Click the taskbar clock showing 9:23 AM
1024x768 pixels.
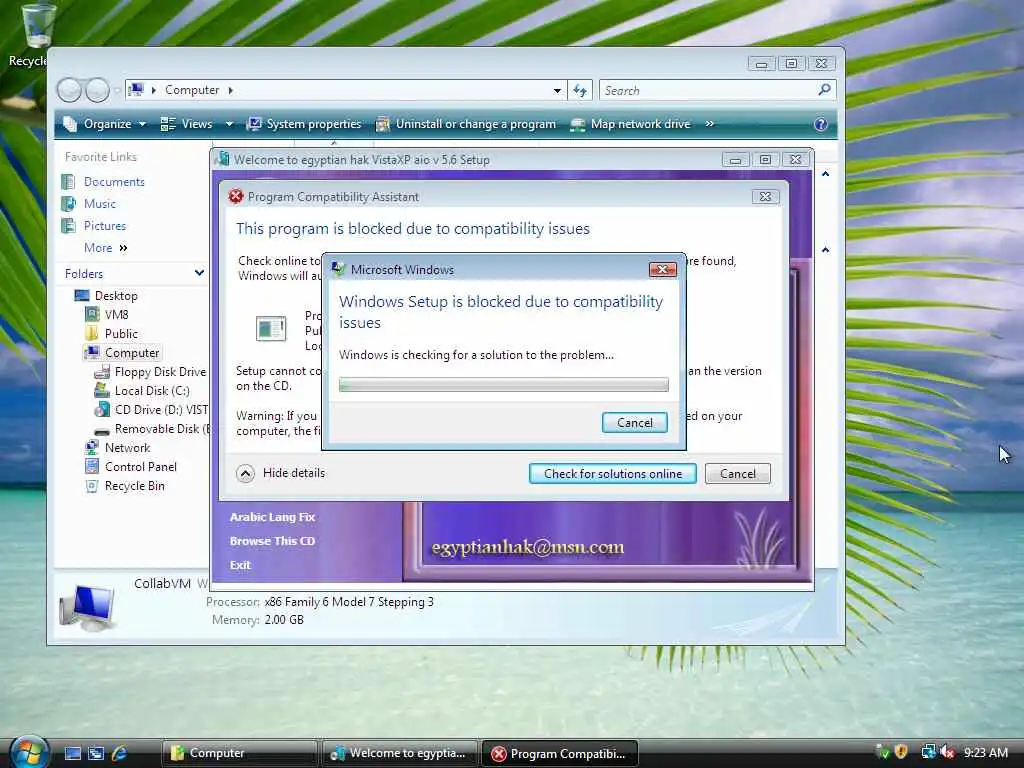pos(985,752)
